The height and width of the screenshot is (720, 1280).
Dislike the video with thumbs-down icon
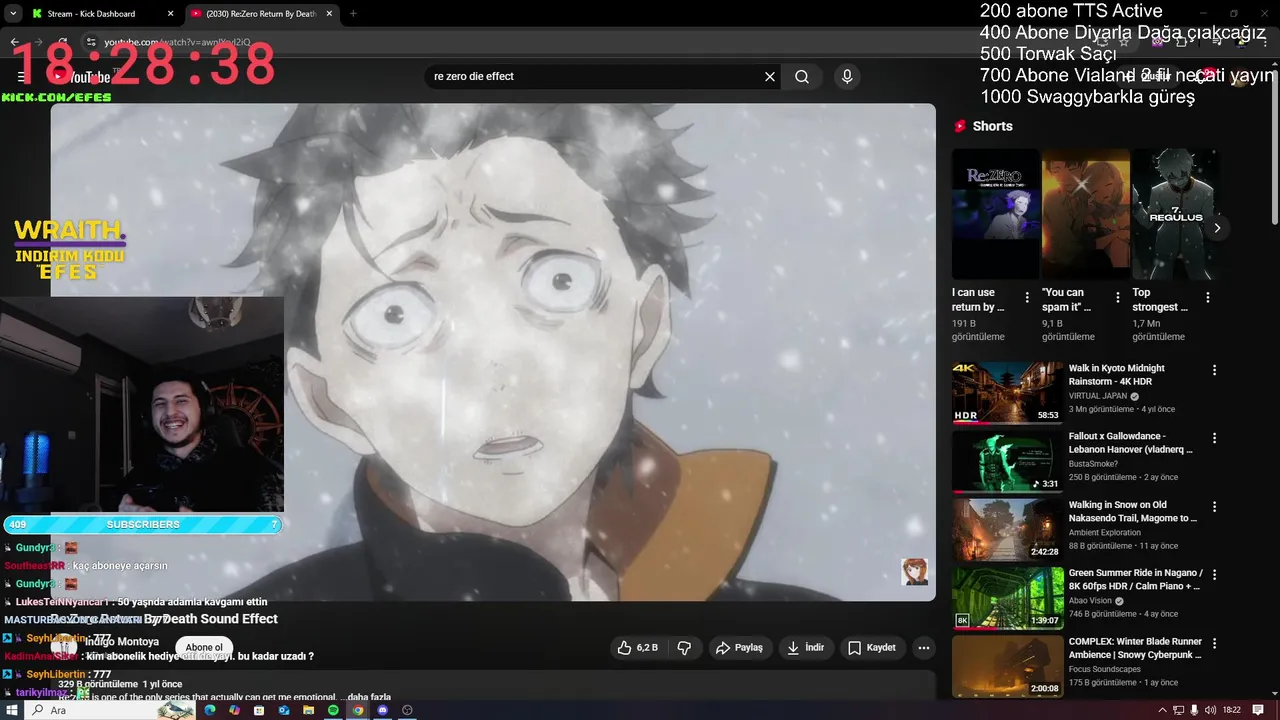pyautogui.click(x=684, y=648)
